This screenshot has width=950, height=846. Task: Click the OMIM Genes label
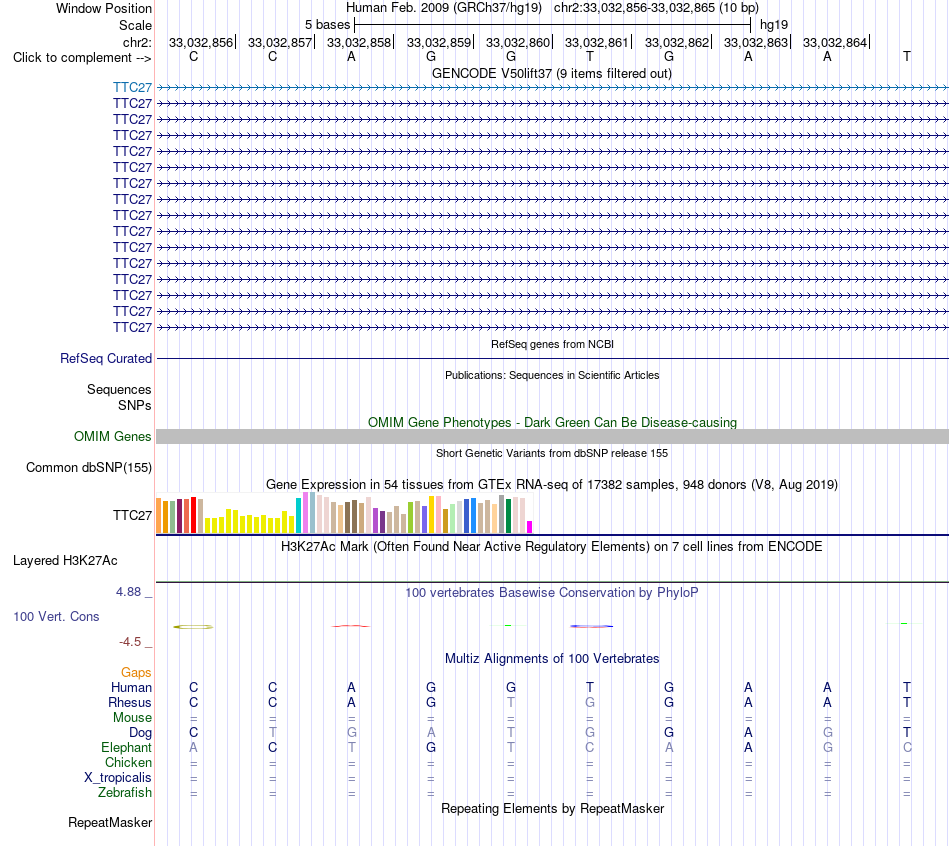coord(112,436)
